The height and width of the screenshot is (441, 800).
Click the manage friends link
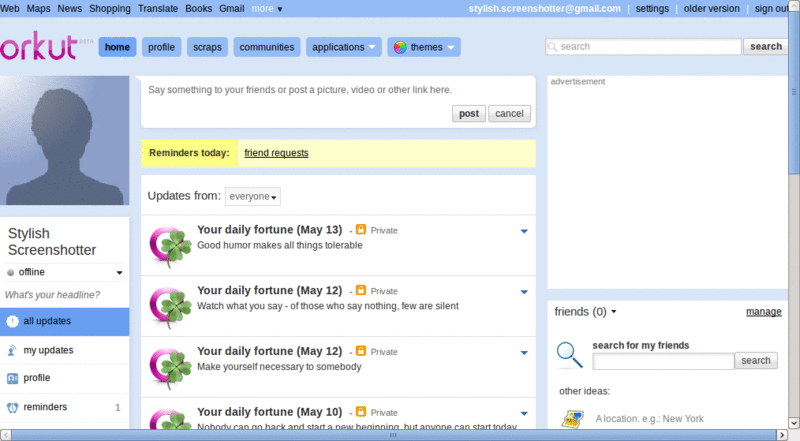click(x=763, y=311)
